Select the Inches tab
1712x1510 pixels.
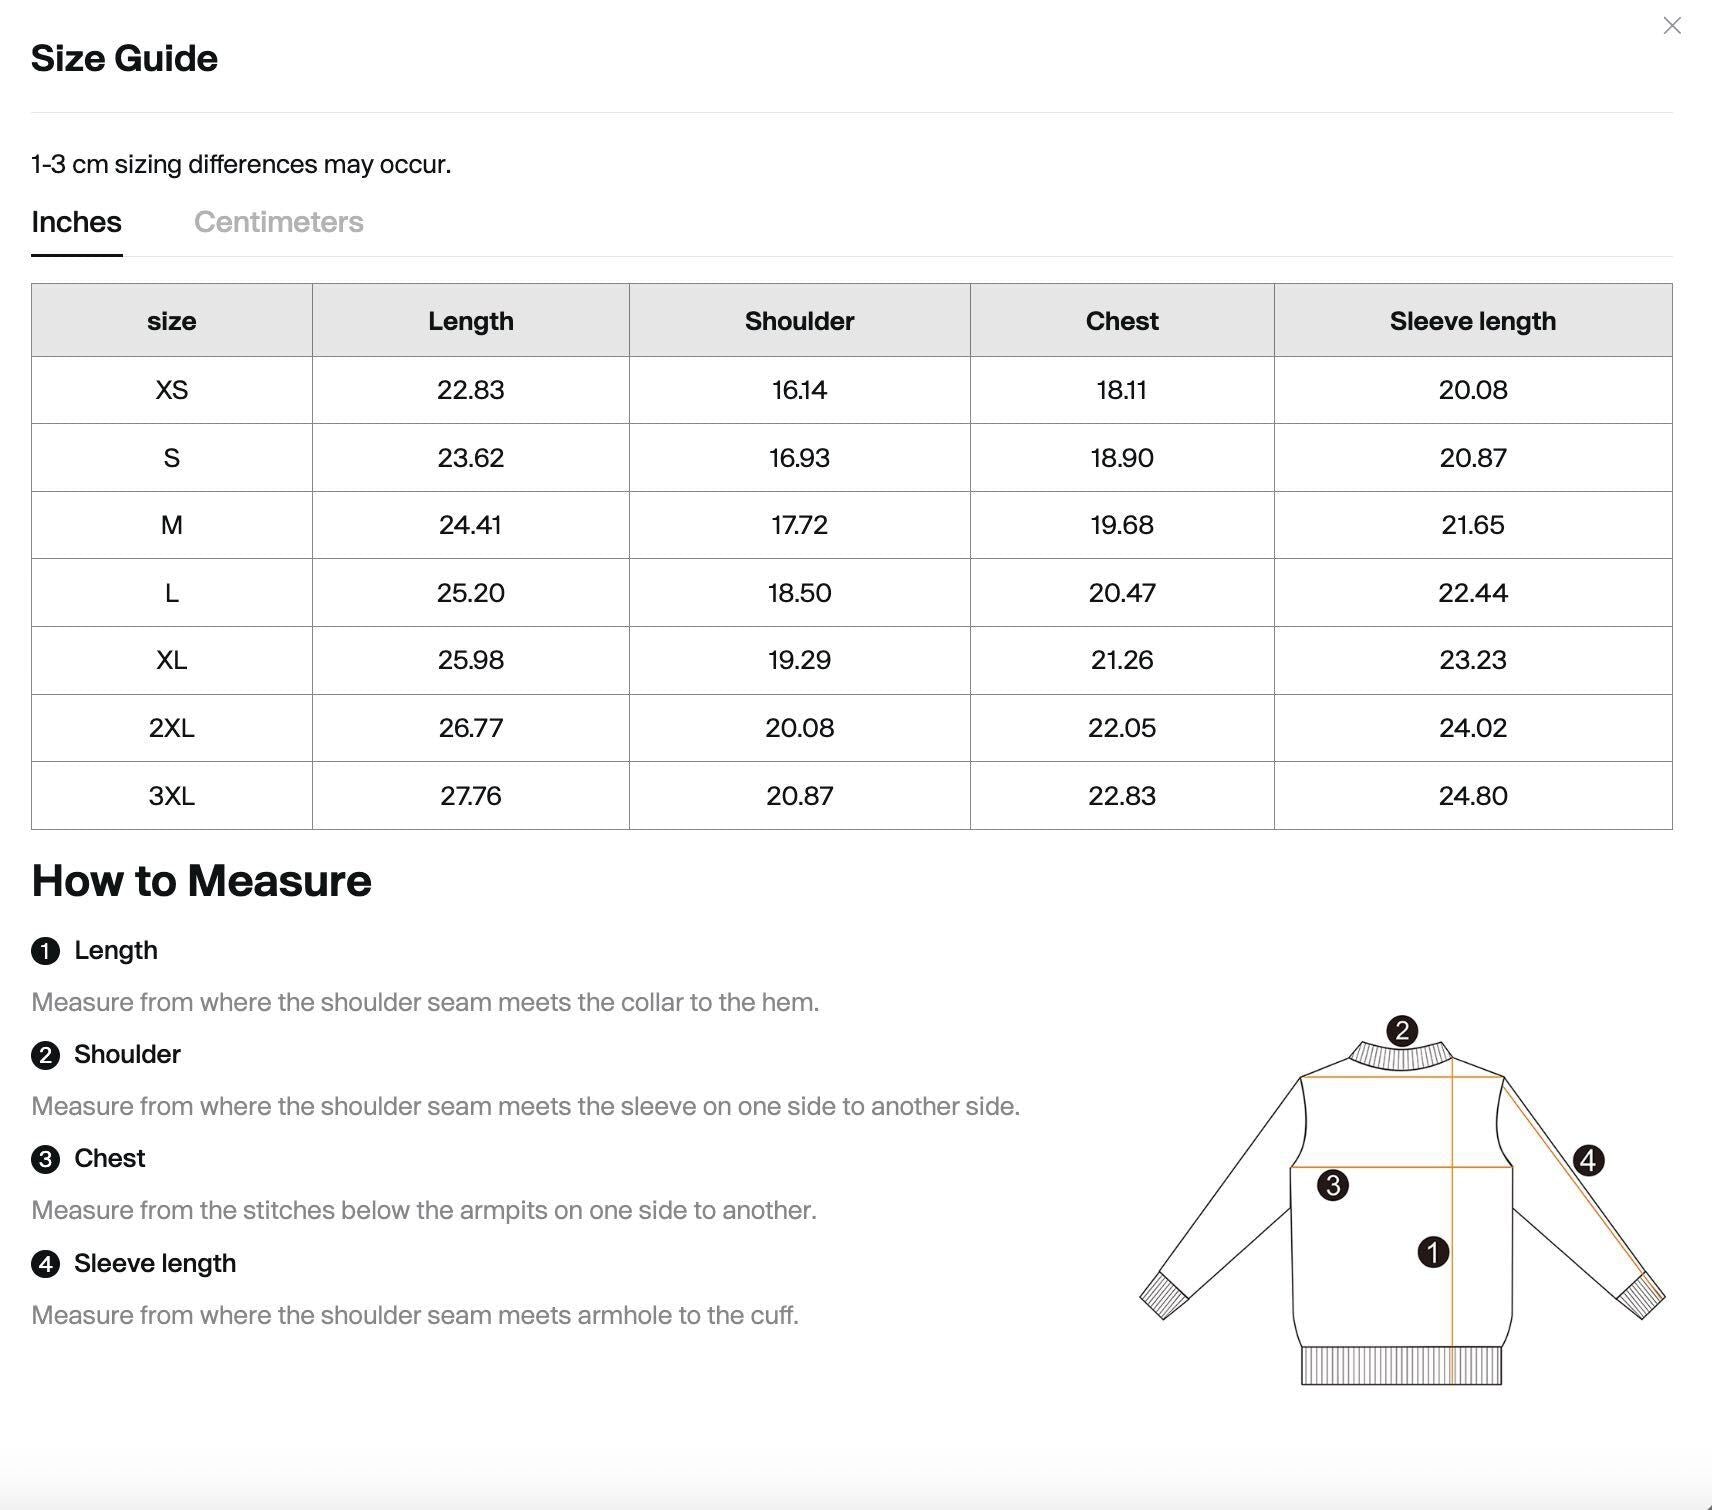[76, 222]
